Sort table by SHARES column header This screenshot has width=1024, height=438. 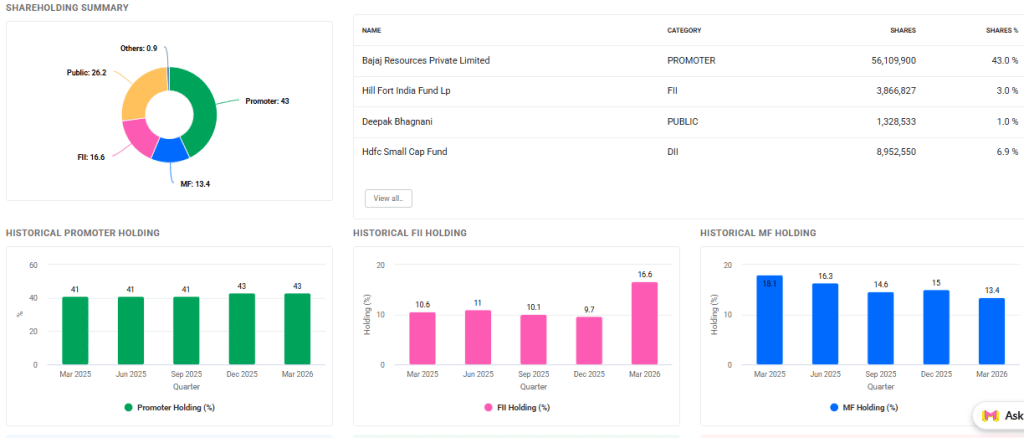(902, 30)
